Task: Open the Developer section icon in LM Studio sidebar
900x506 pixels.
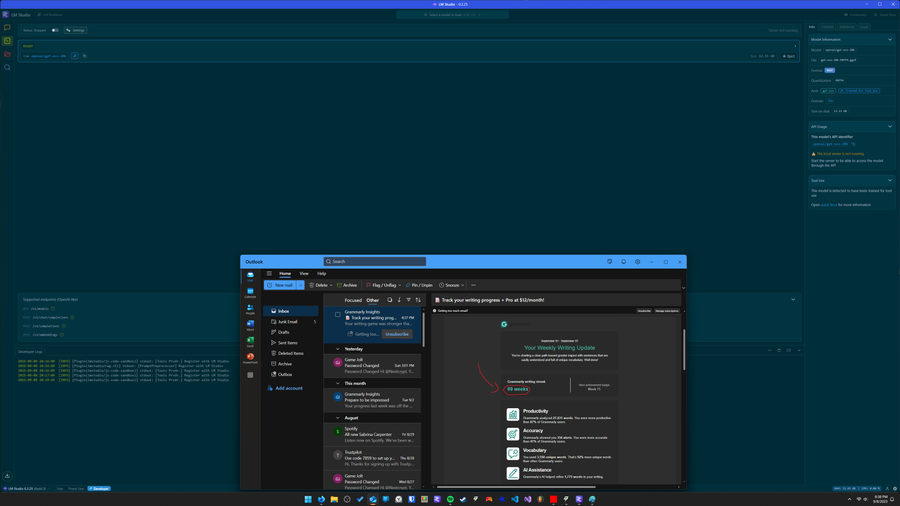Action: click(x=7, y=41)
